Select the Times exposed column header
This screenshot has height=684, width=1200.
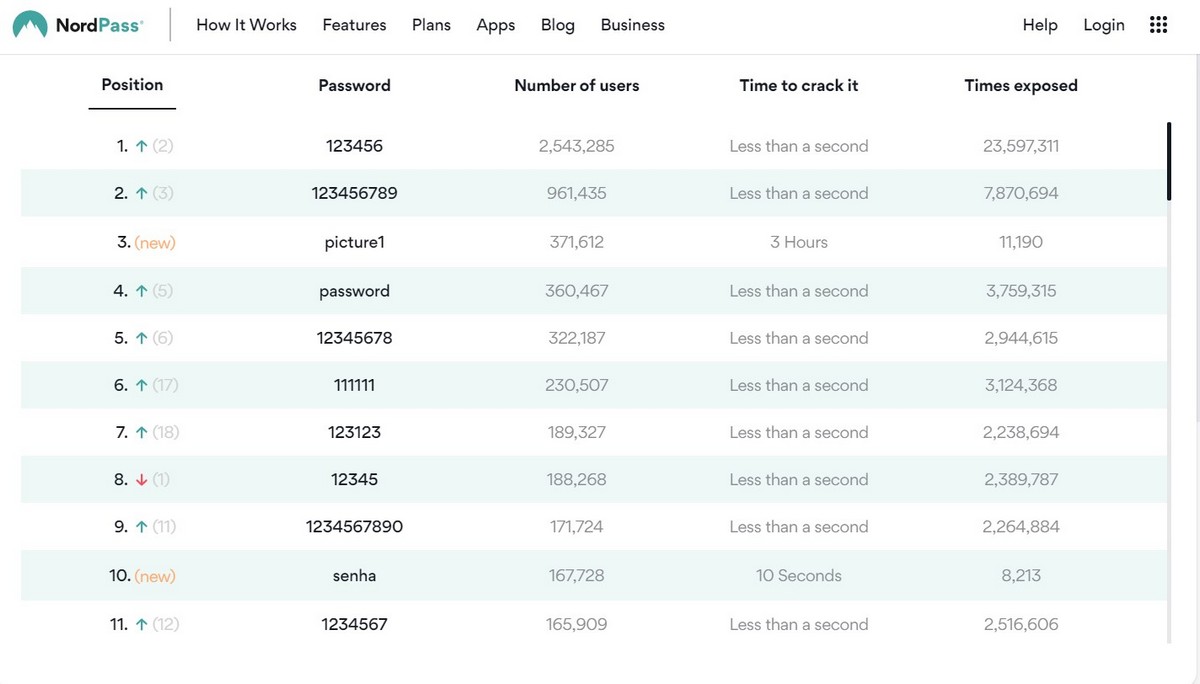point(1020,86)
